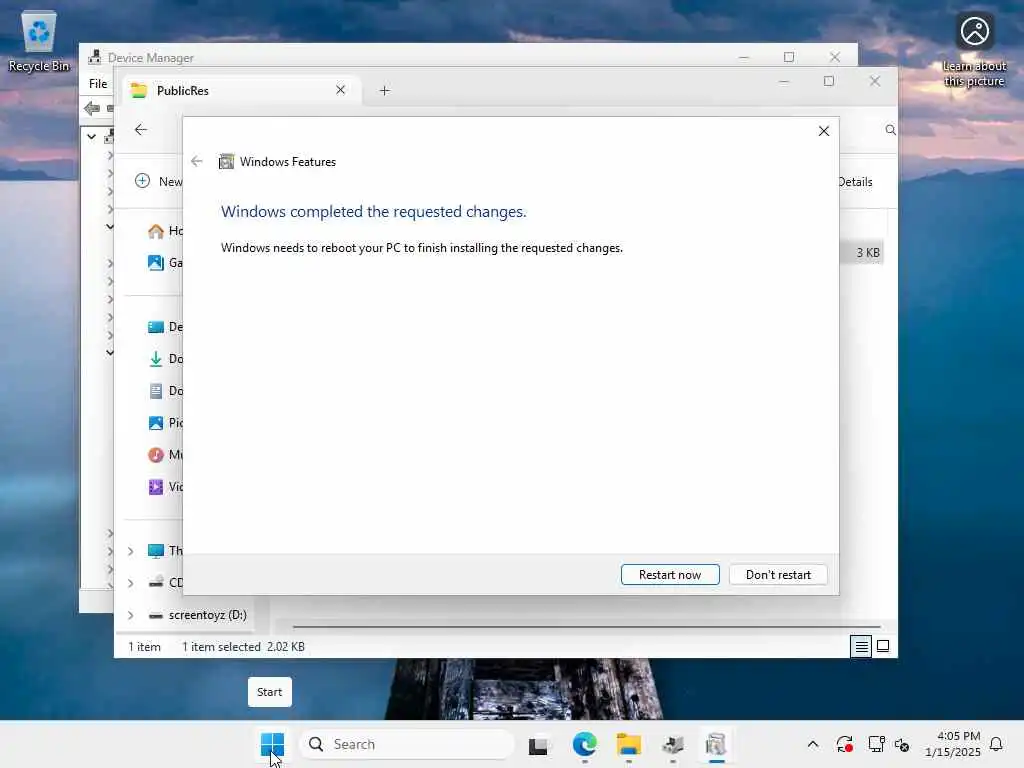Close the Windows Features dialog
This screenshot has height=768, width=1024.
(x=824, y=131)
